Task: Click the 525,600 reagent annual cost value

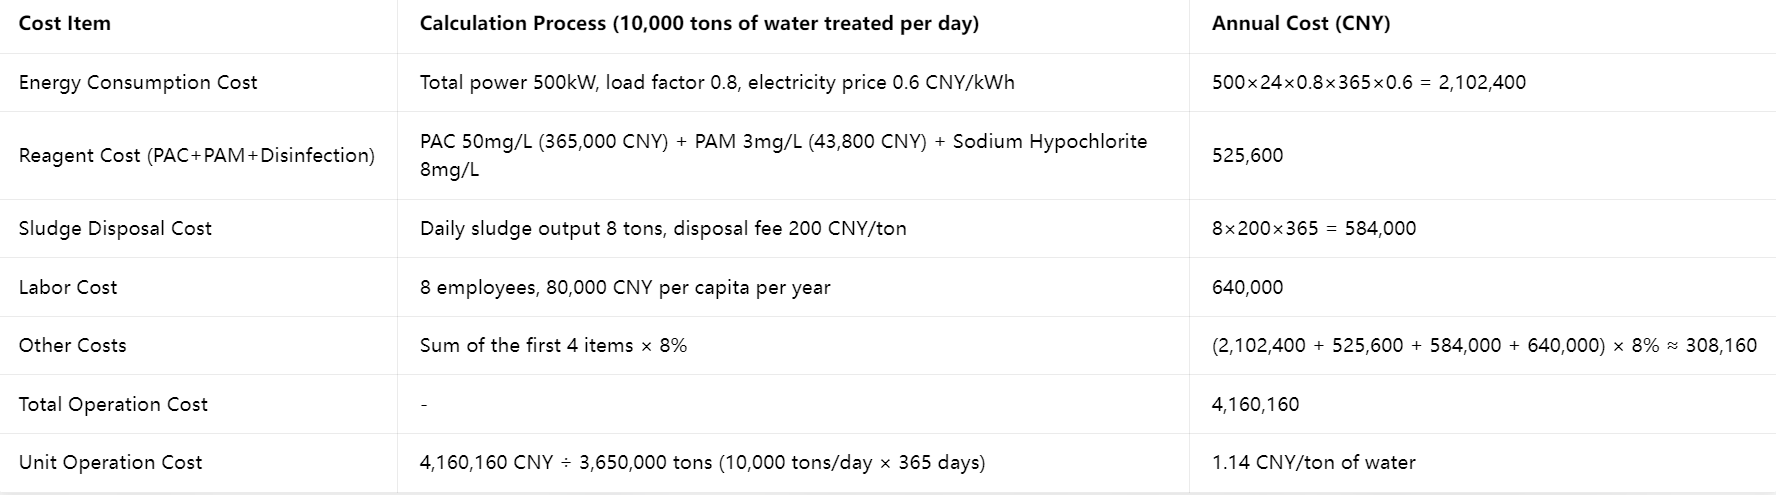Action: point(1247,156)
